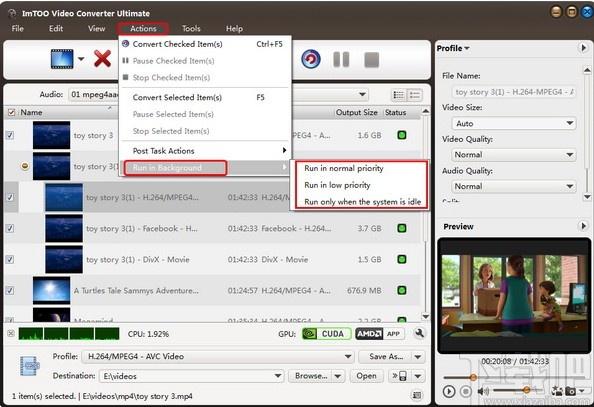Viewport: 594px width, 407px height.
Task: Open the Destination path dropdown
Action: (278, 376)
